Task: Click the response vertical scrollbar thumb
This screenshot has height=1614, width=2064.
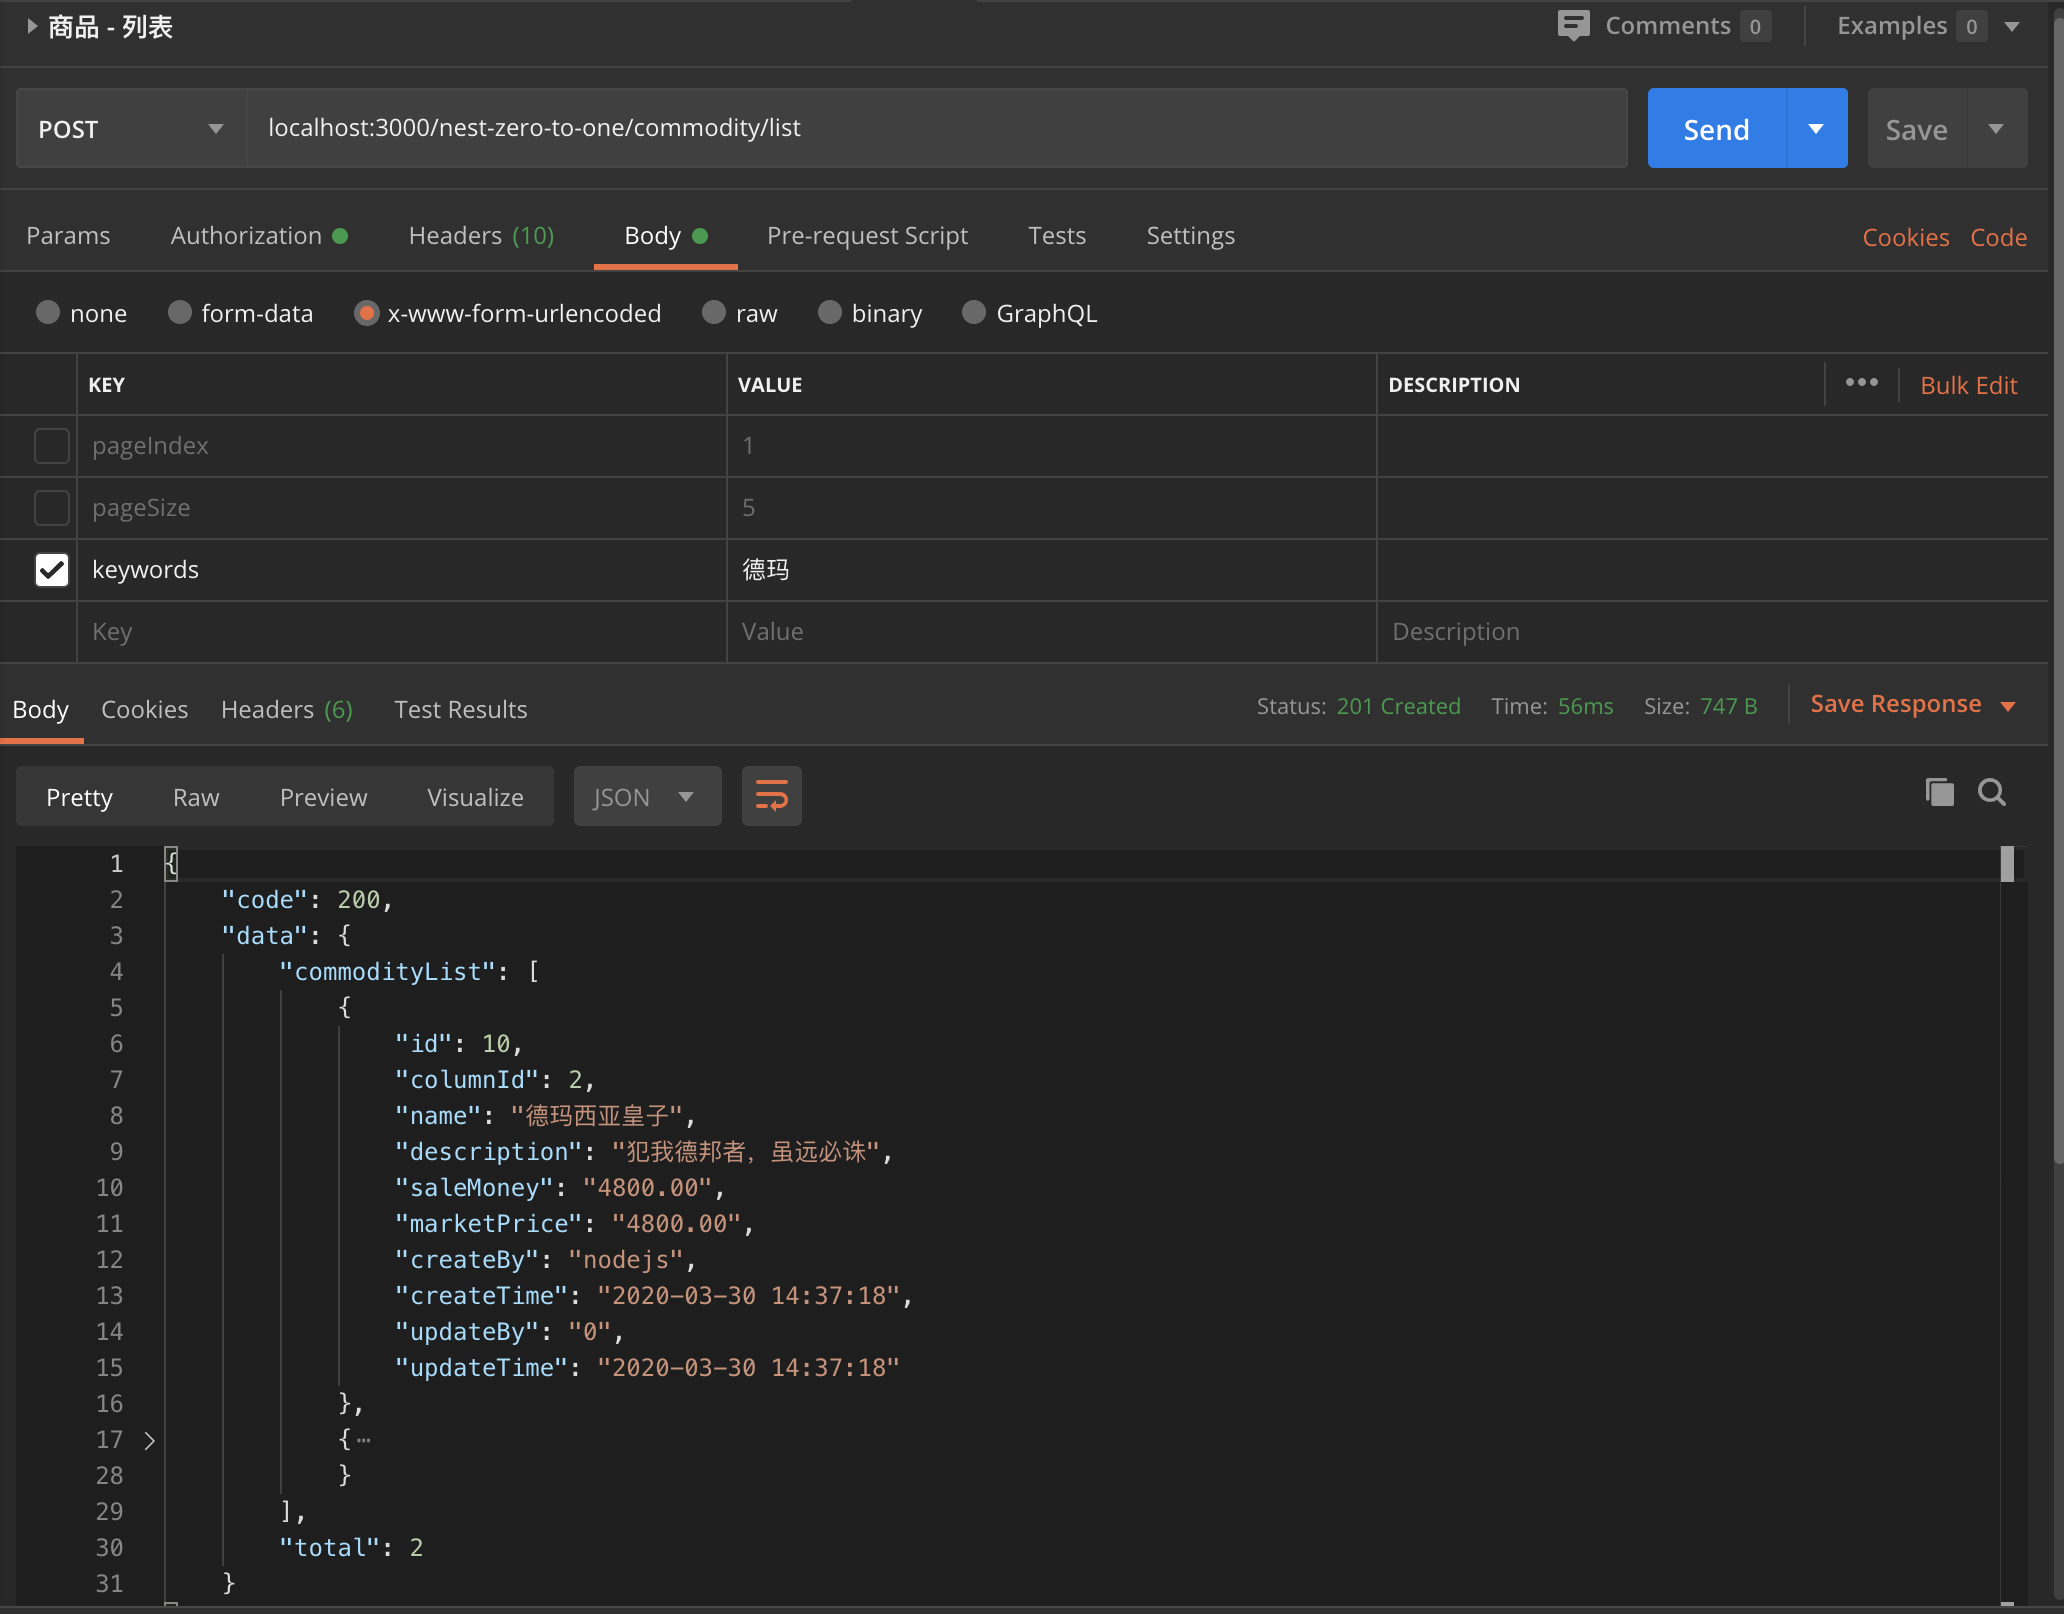Action: pyautogui.click(x=2007, y=864)
